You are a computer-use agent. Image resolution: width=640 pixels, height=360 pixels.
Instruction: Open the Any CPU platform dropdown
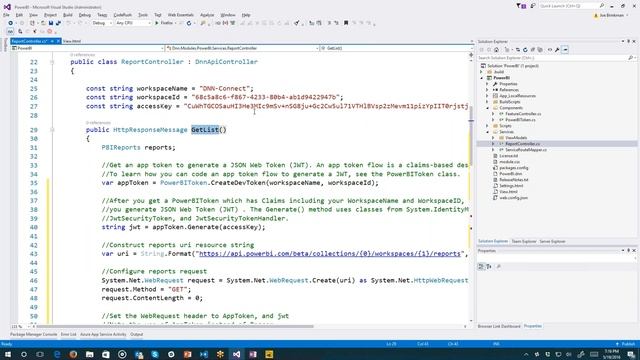[133, 23]
